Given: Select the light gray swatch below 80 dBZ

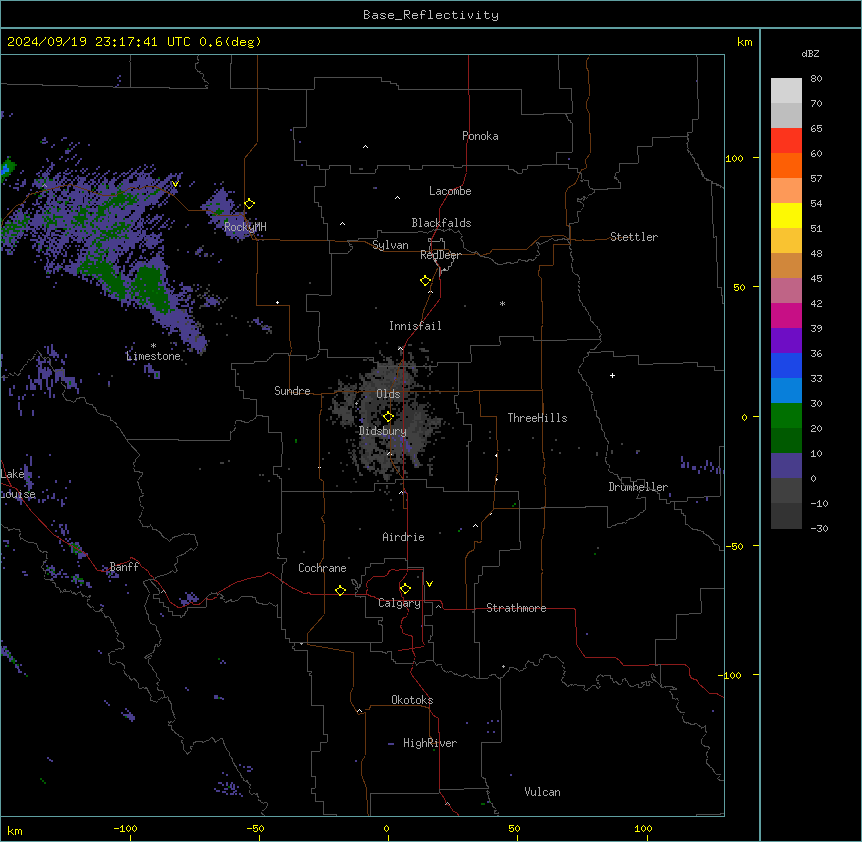Looking at the screenshot, I should click(786, 91).
